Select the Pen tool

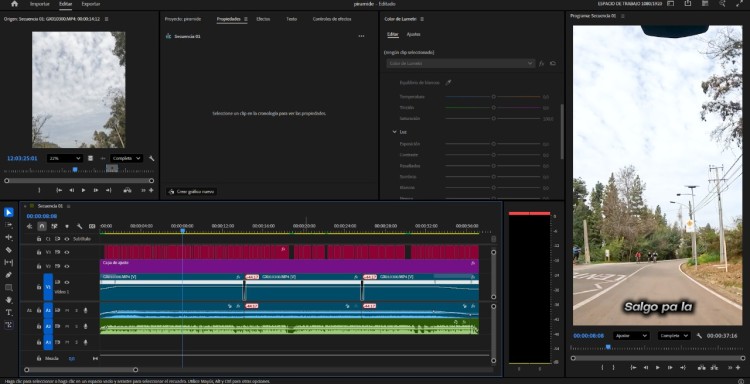point(9,275)
